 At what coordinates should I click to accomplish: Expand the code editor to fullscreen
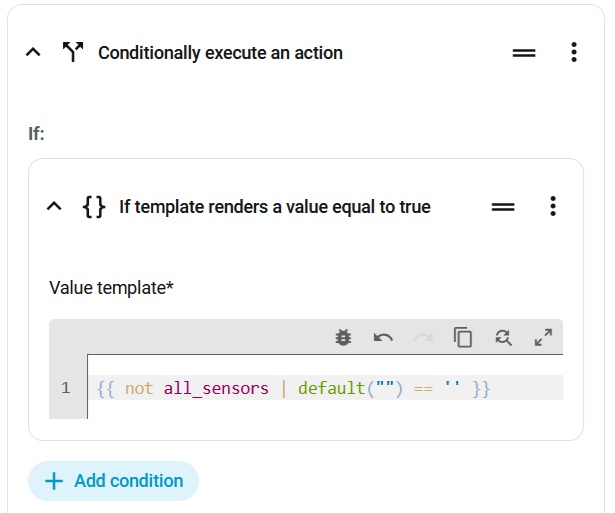(543, 337)
